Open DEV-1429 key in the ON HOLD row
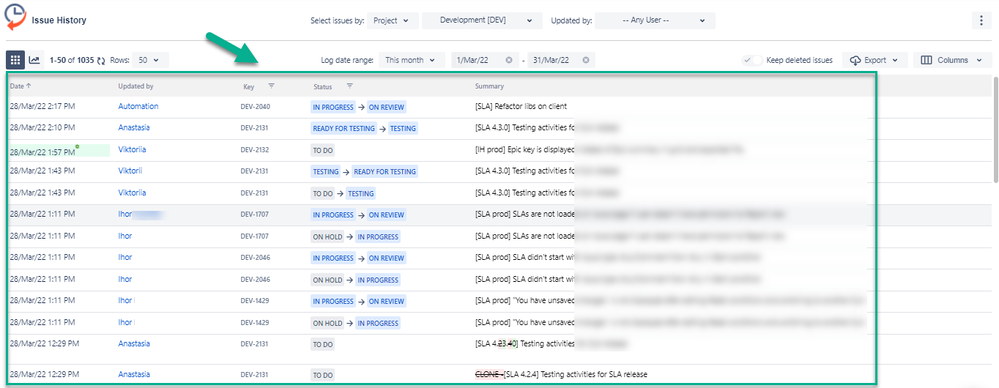The image size is (999, 388). pos(255,323)
